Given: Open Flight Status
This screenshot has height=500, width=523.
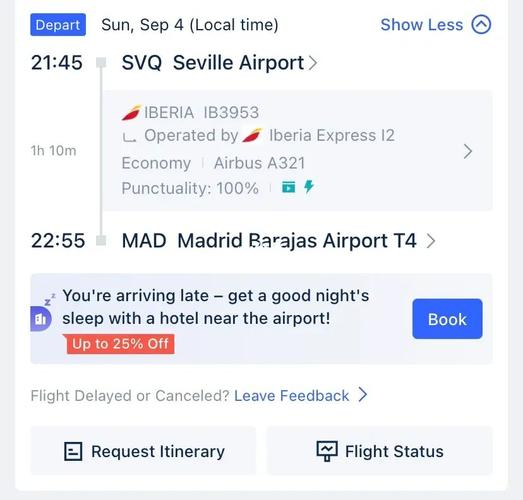Looking at the screenshot, I should pos(380,451).
